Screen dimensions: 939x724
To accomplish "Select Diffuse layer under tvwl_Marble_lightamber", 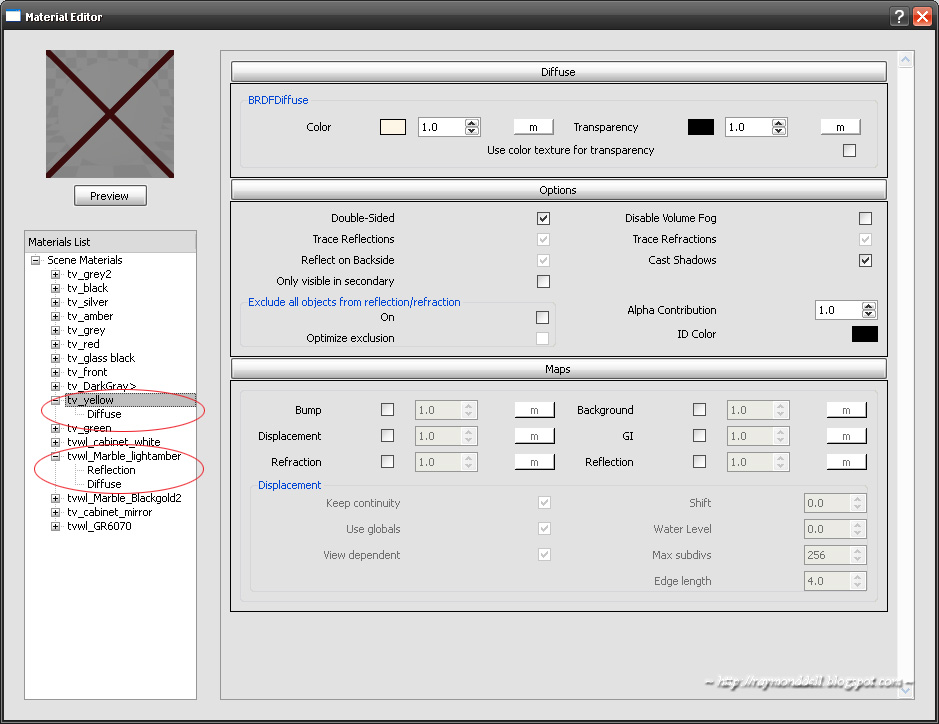I will pyautogui.click(x=104, y=484).
